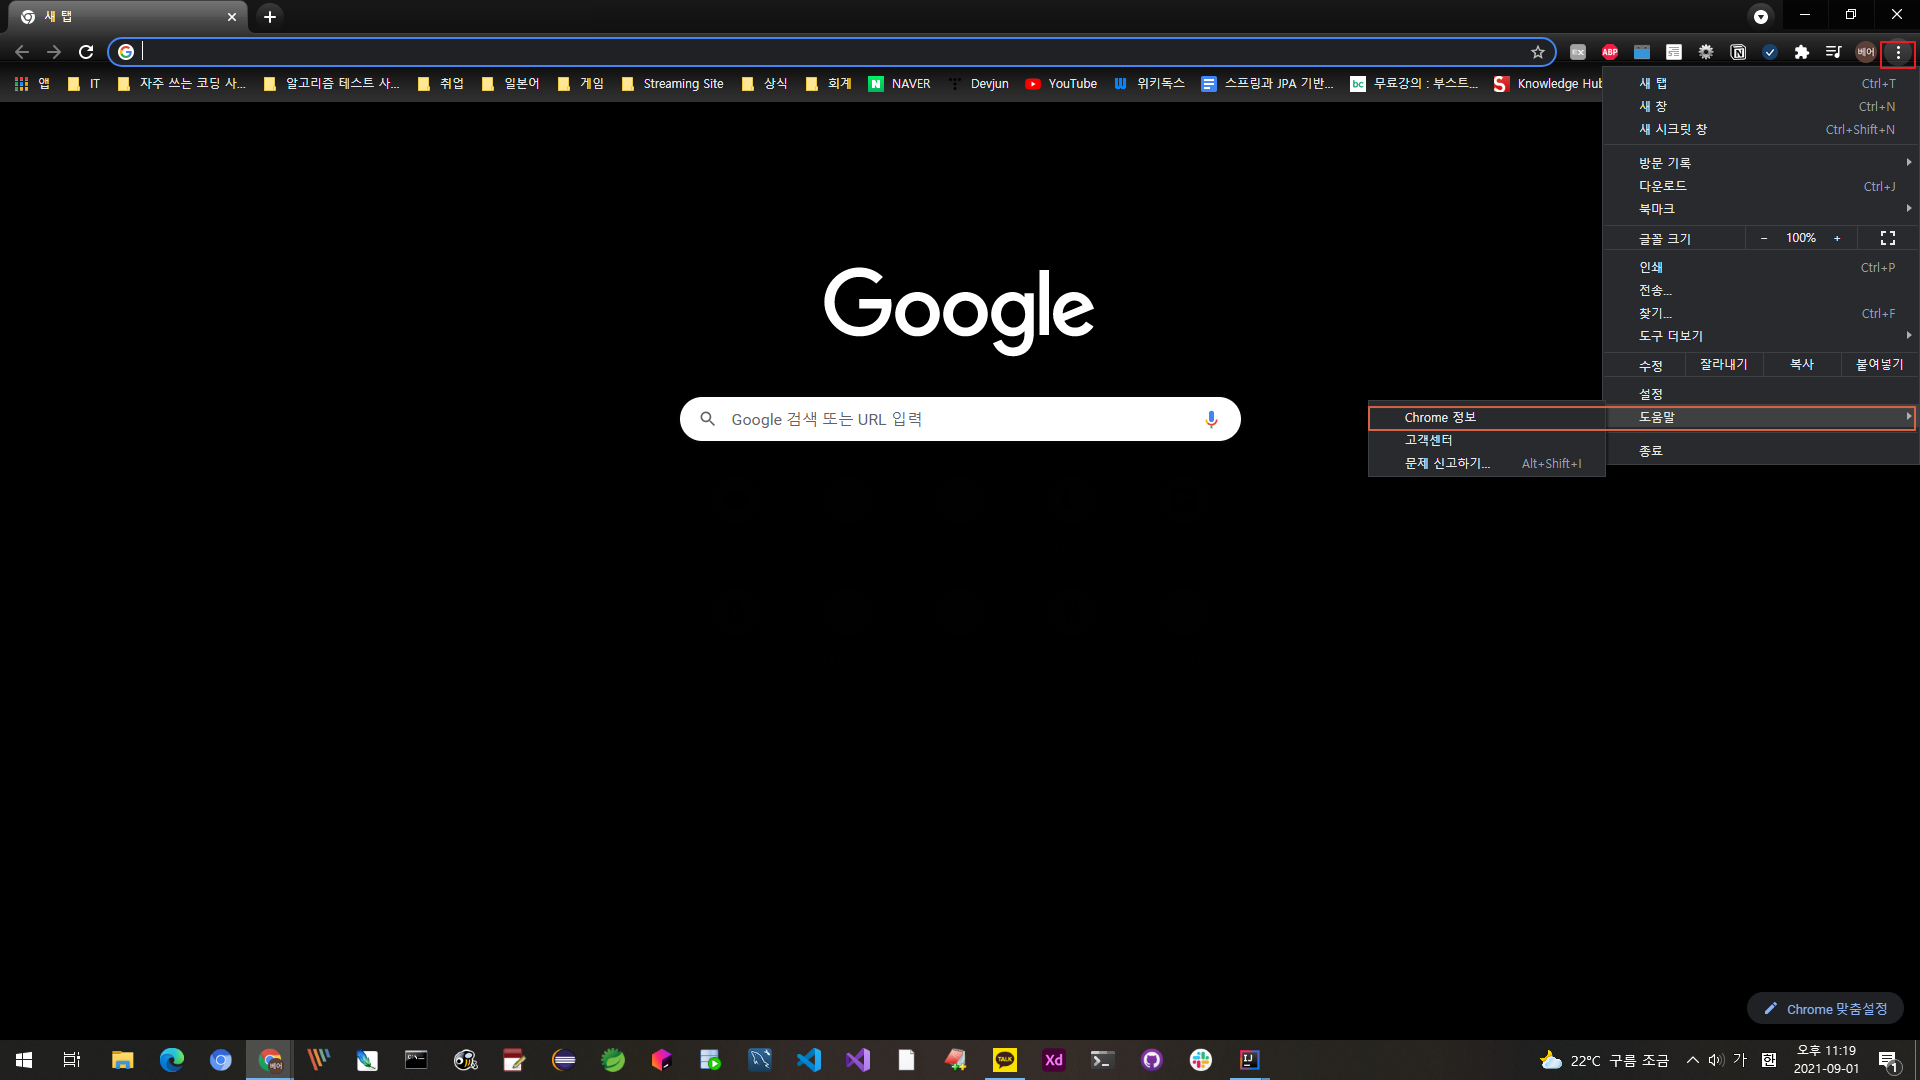Viewport: 1920px width, 1080px height.
Task: Open the Extensions puzzle-piece menu
Action: coord(1802,52)
